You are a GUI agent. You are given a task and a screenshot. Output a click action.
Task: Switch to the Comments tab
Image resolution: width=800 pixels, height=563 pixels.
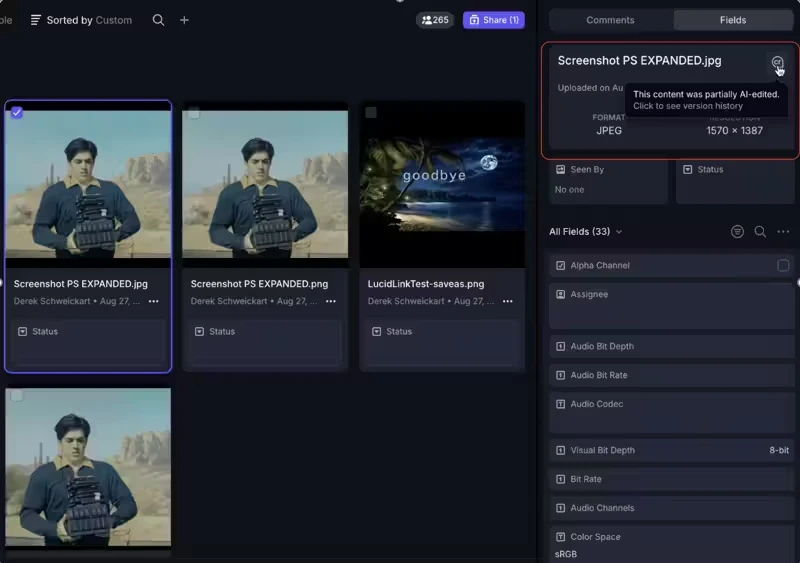[x=610, y=20]
